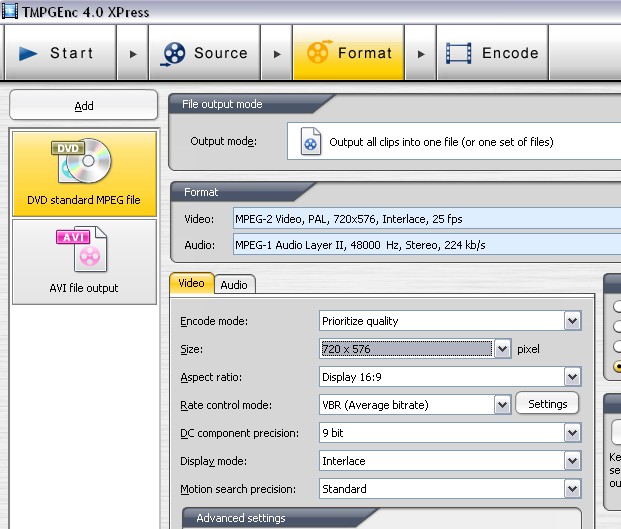
Task: Click the Interlace display mode field
Action: pyautogui.click(x=450, y=461)
